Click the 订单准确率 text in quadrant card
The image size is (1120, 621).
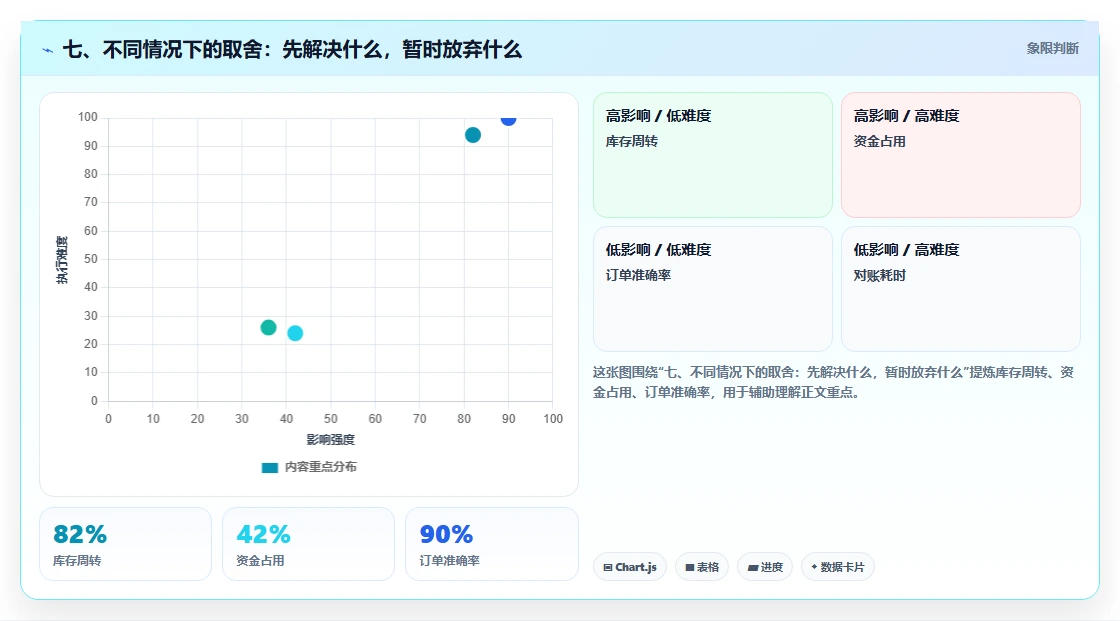pos(638,275)
